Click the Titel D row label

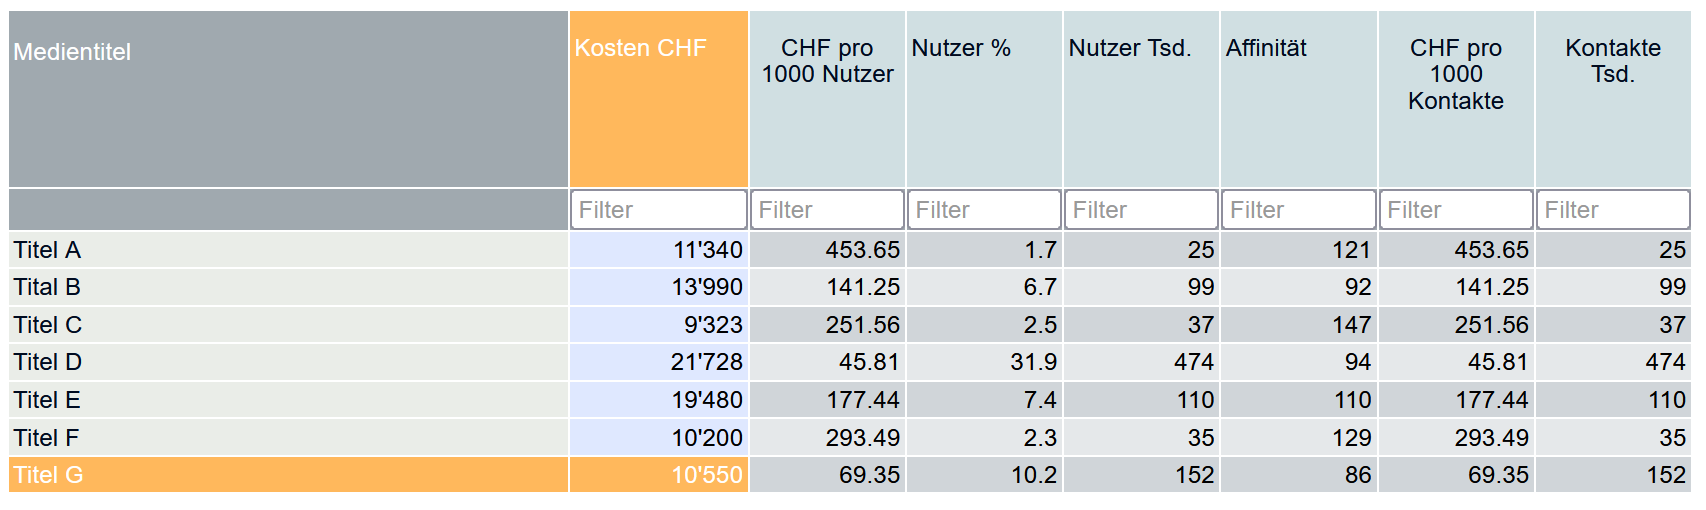tap(47, 362)
